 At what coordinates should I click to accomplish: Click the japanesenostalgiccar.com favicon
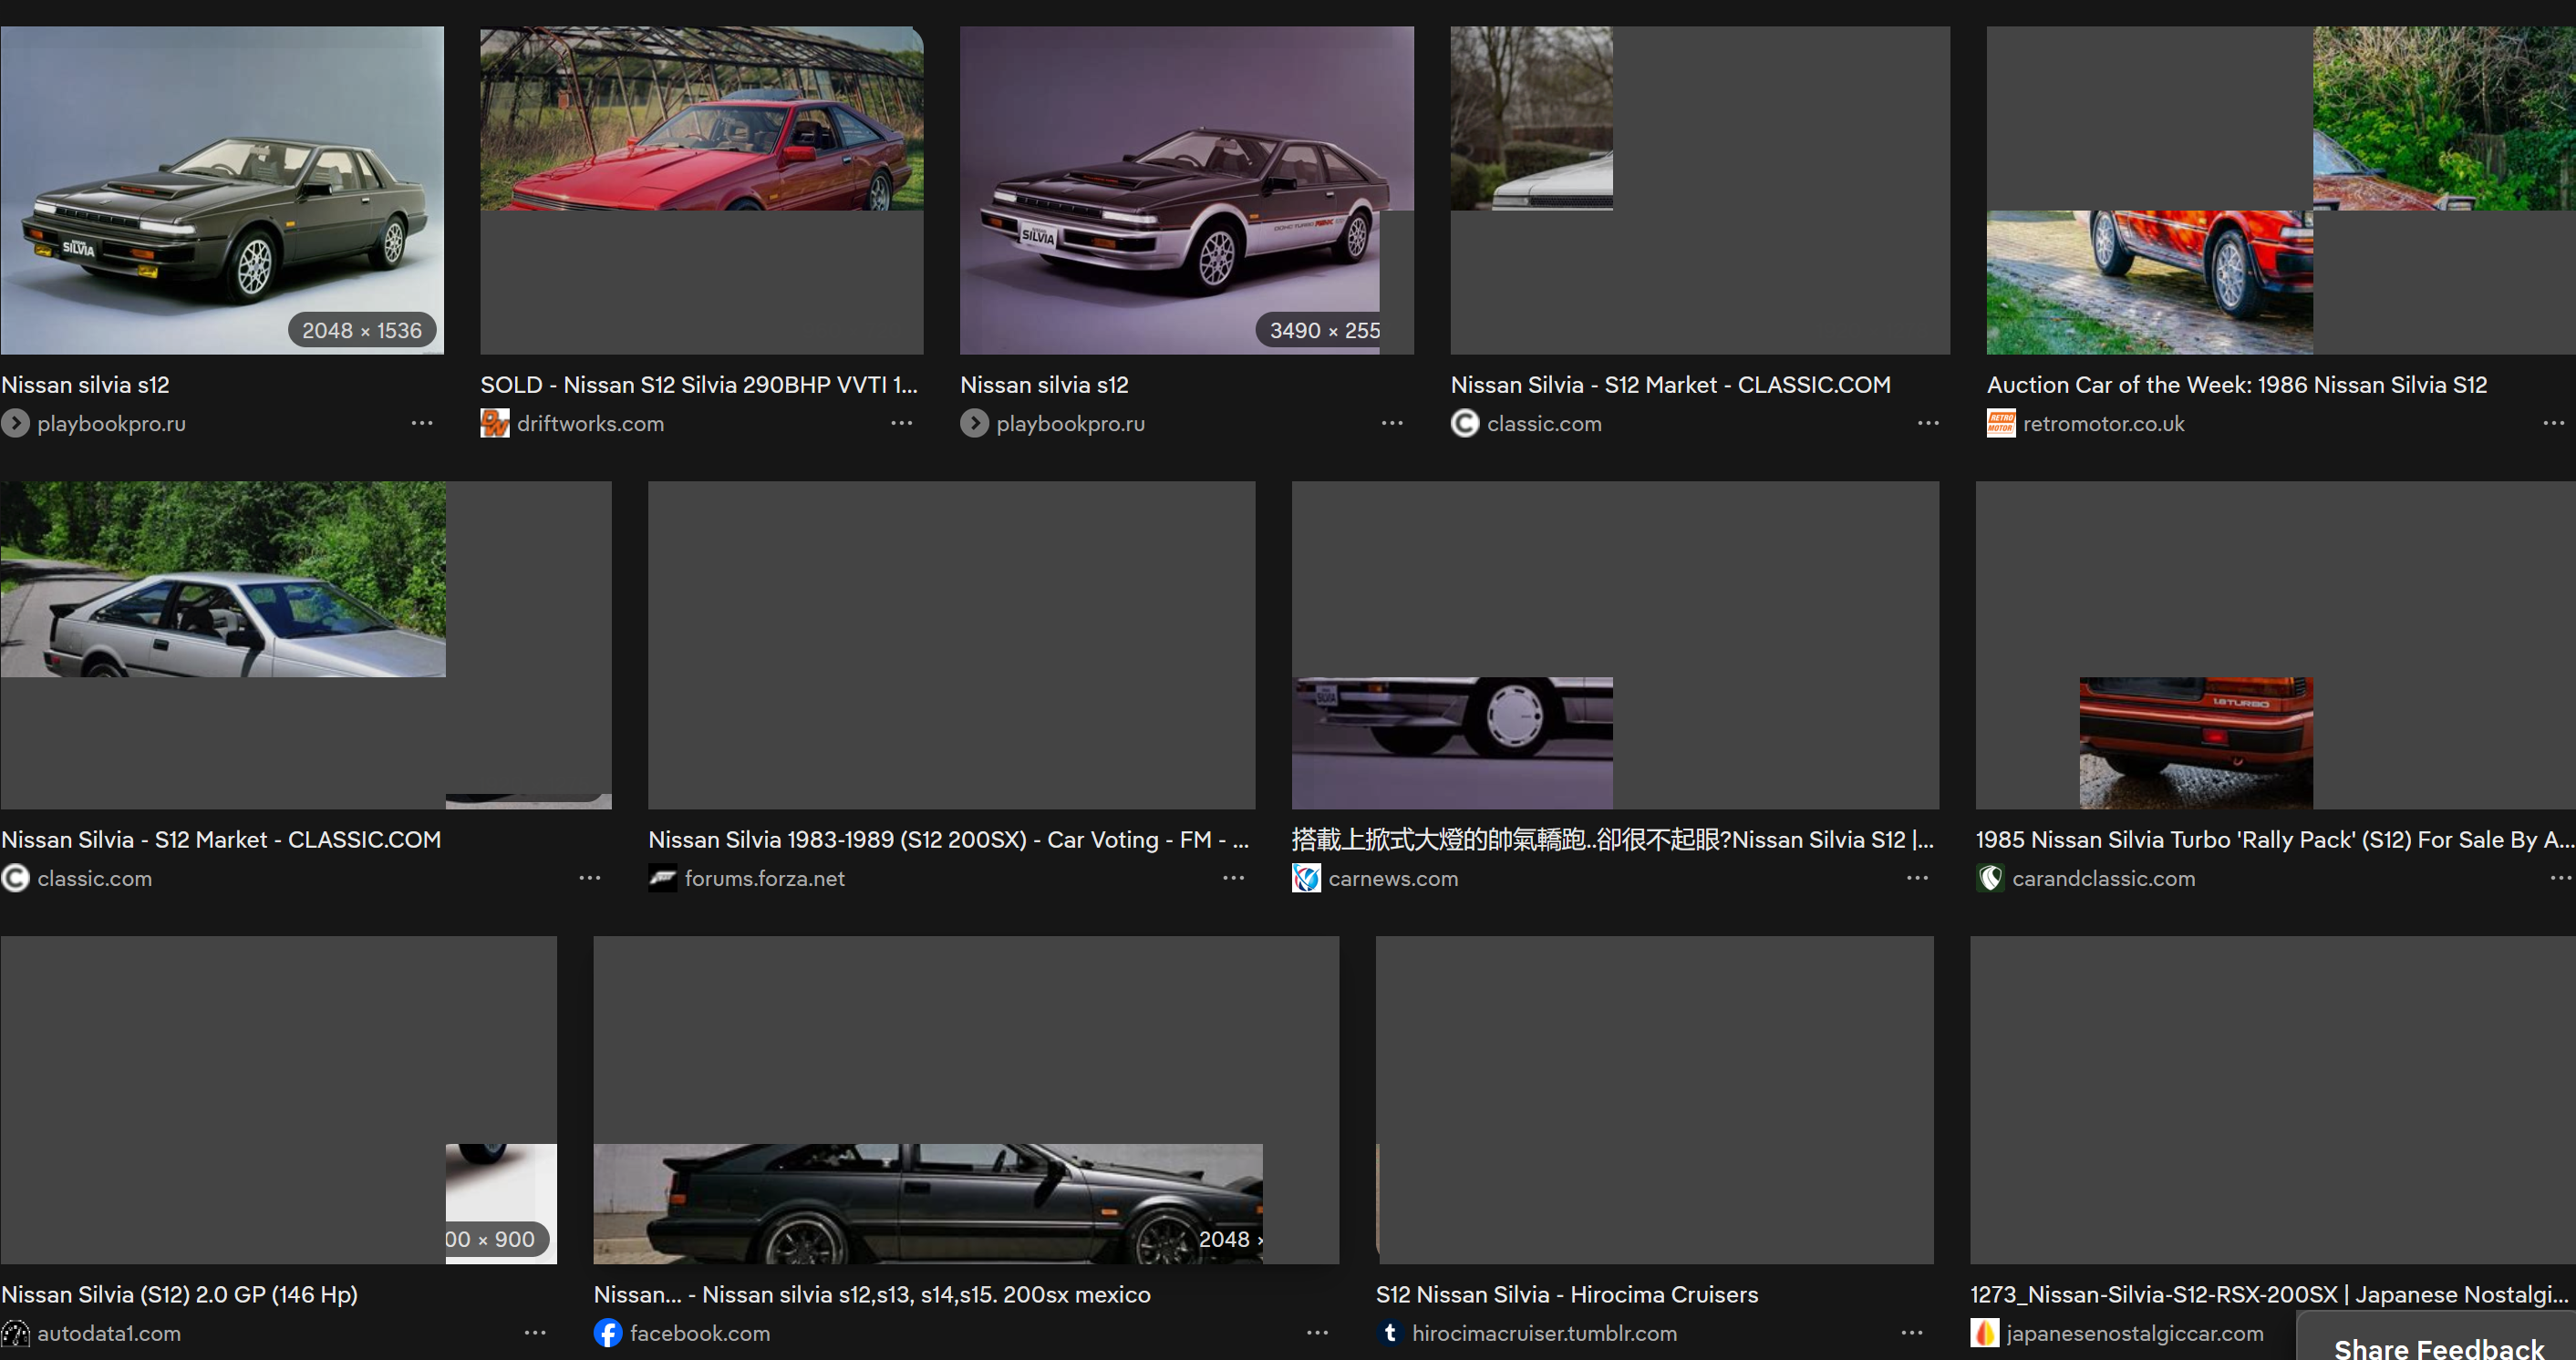(x=1984, y=1333)
